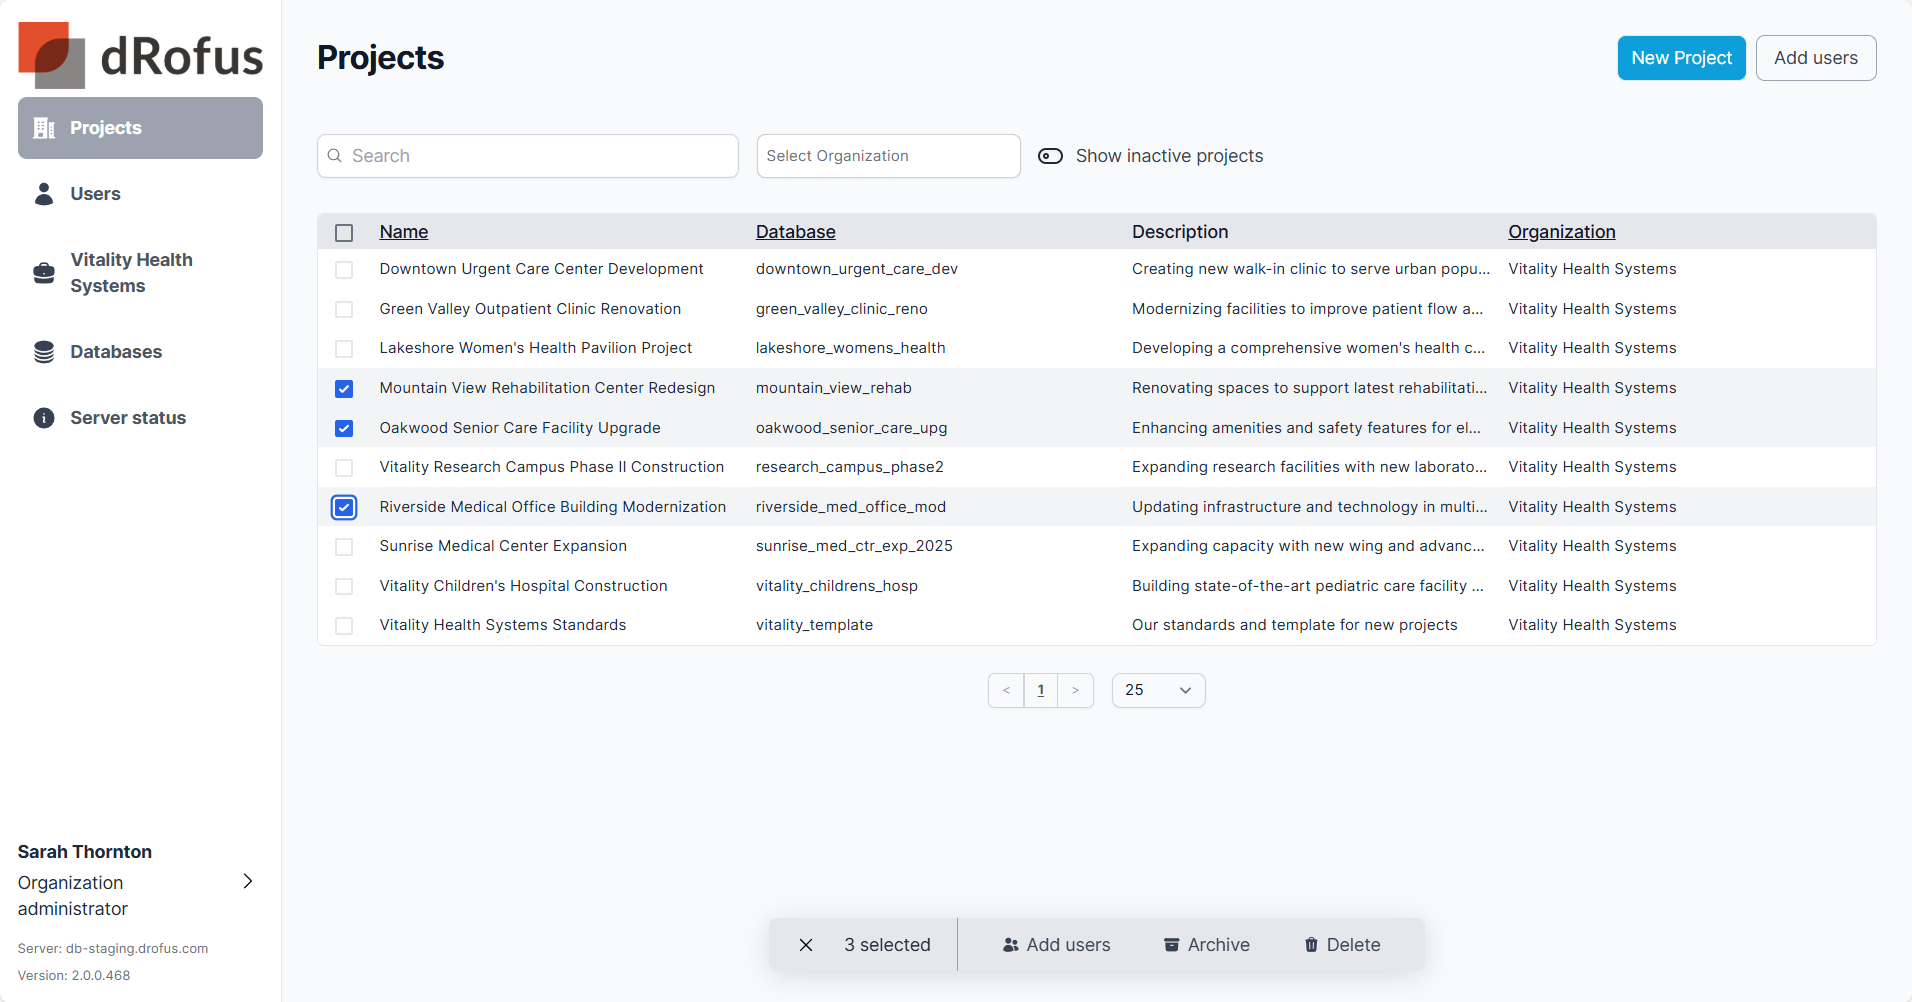This screenshot has height=1002, width=1912.
Task: Open the Select Organization dropdown
Action: point(888,156)
